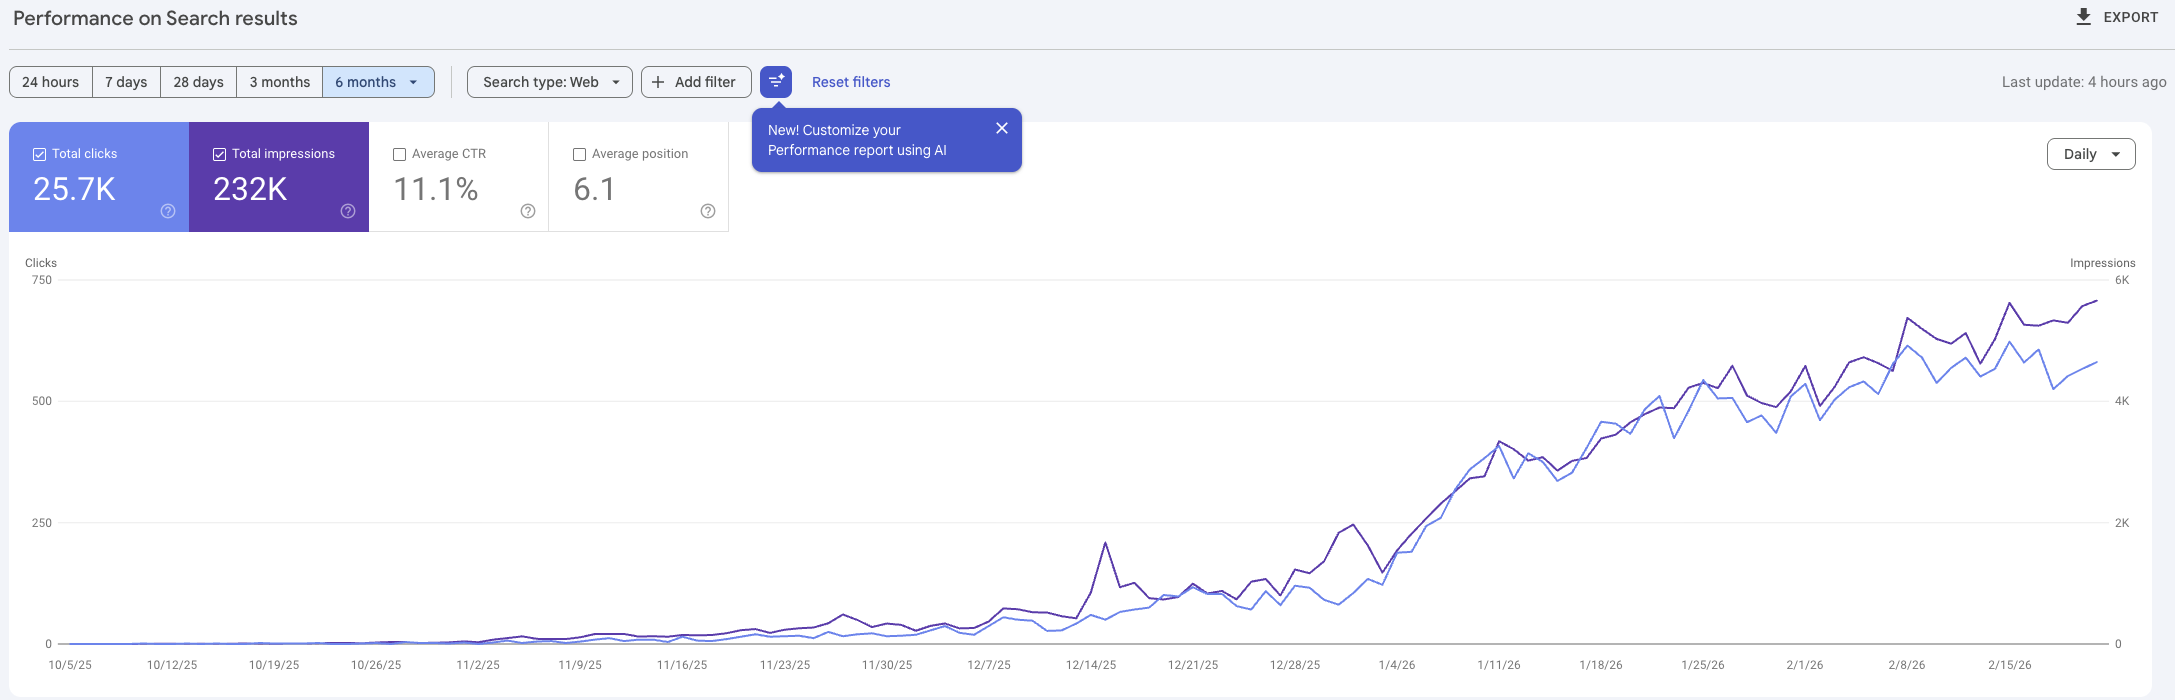The height and width of the screenshot is (700, 2175).
Task: Click the chart at the 12/14/25 impressions spike
Action: tap(1105, 543)
